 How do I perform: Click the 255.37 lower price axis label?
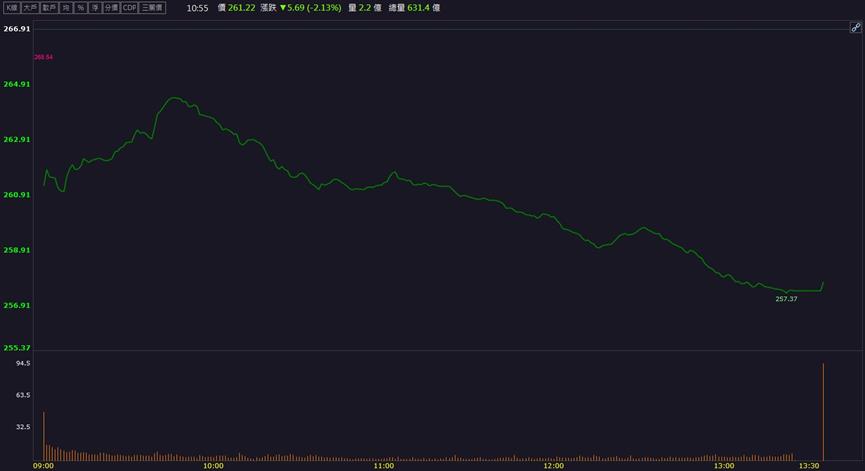point(17,347)
